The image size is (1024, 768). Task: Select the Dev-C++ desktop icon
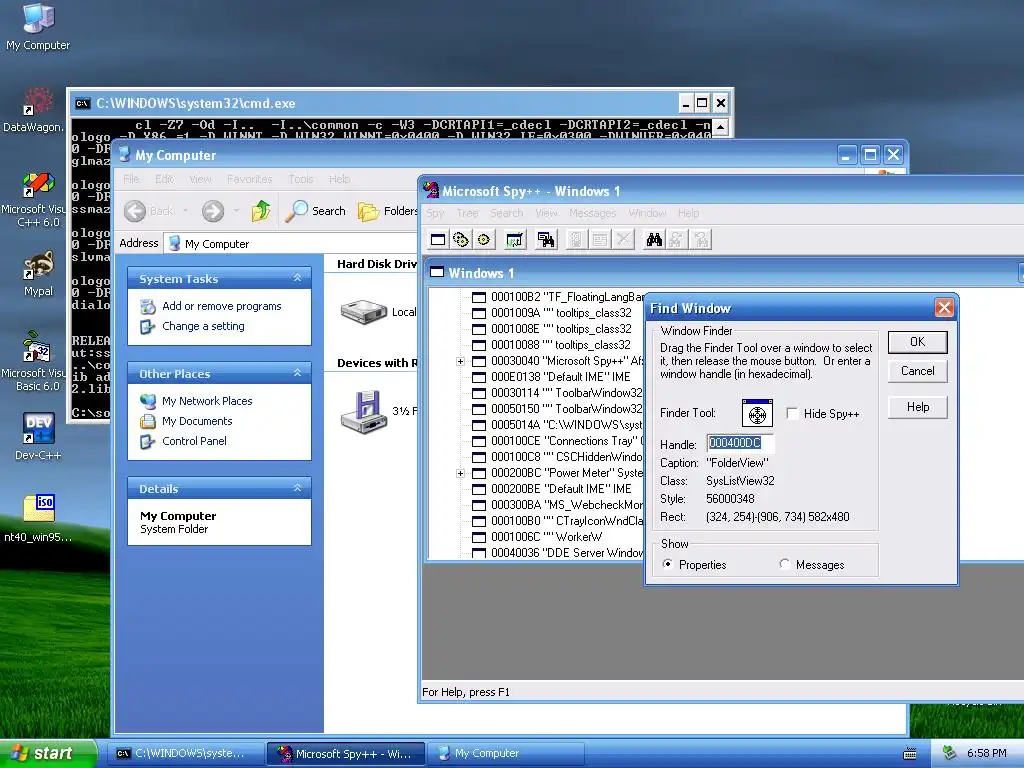tap(38, 436)
